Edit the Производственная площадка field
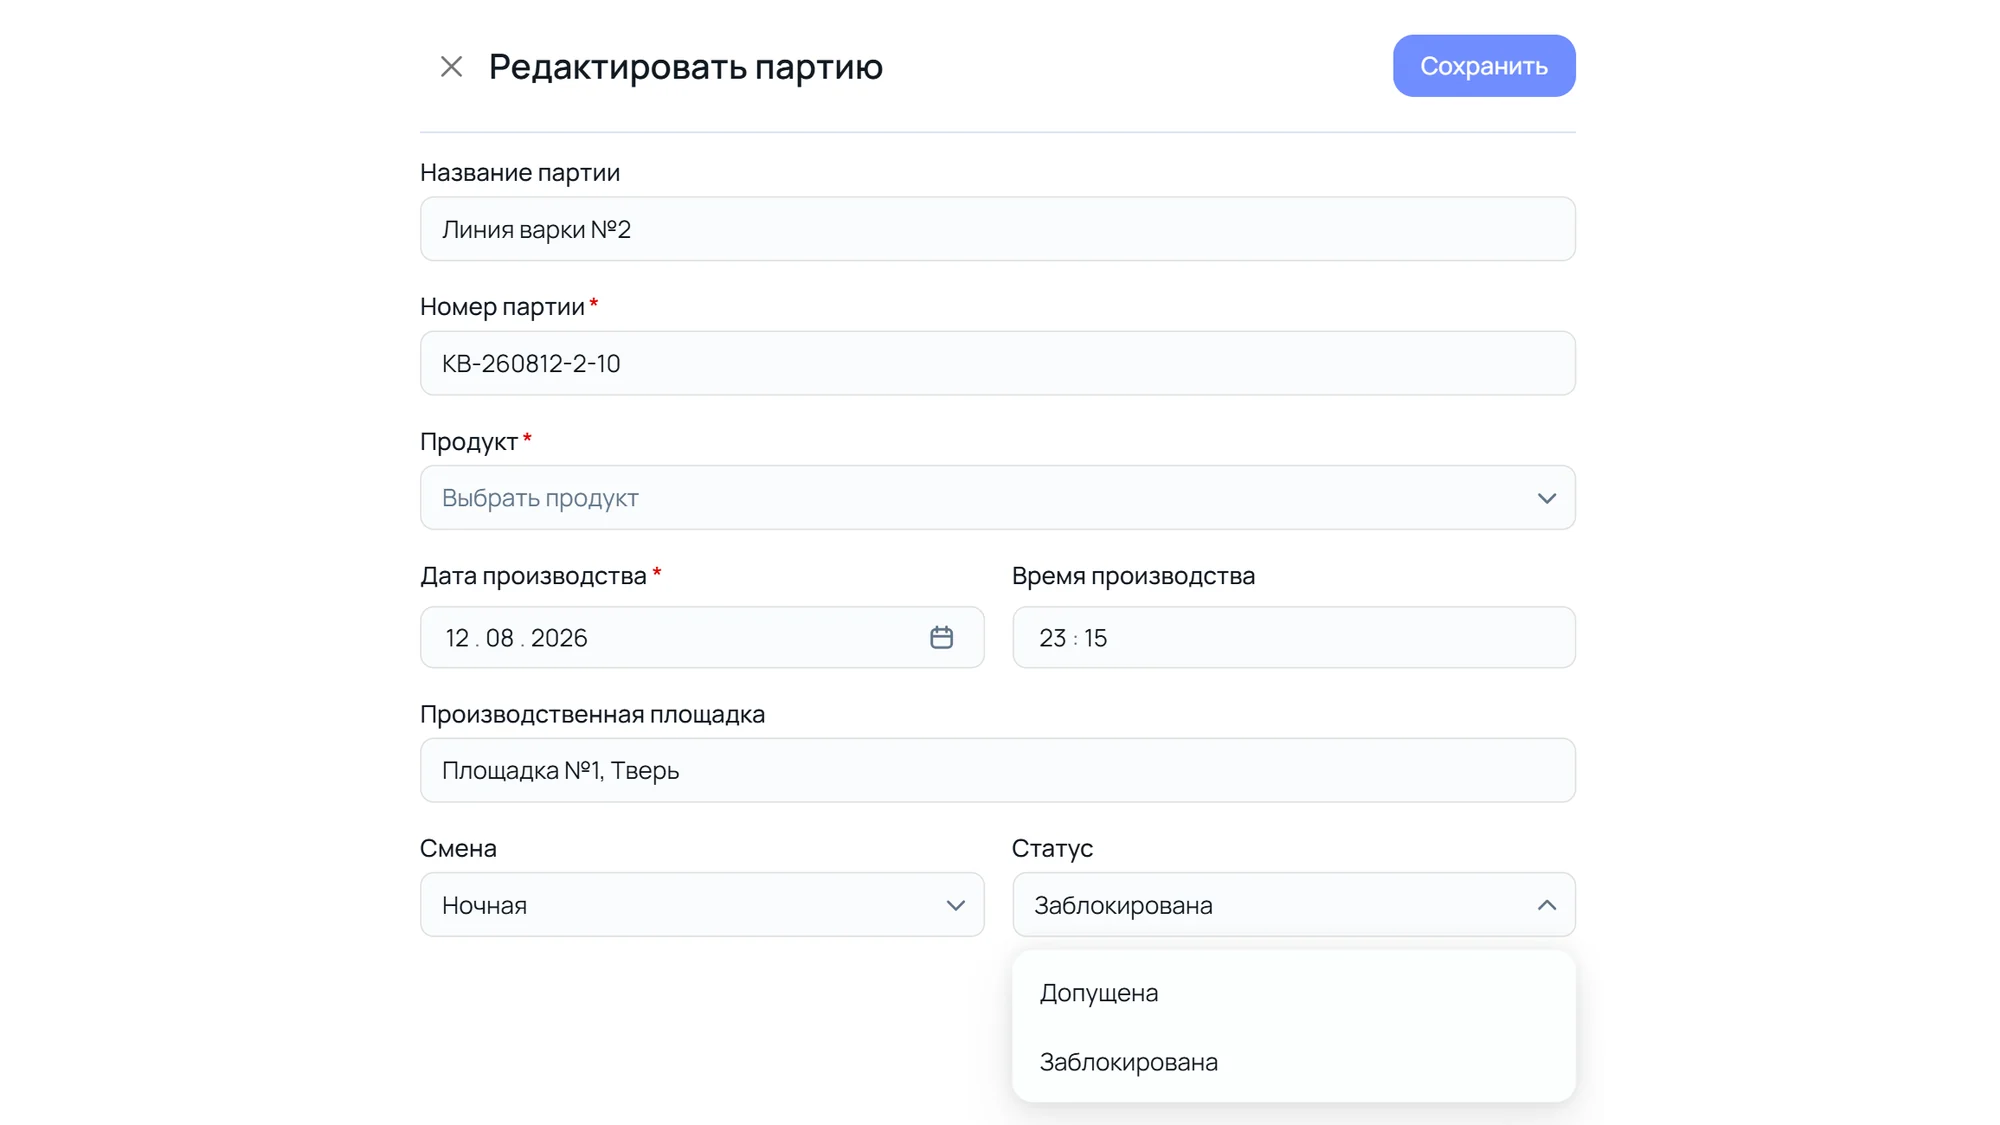Viewport: 2000px width, 1125px height. 998,770
